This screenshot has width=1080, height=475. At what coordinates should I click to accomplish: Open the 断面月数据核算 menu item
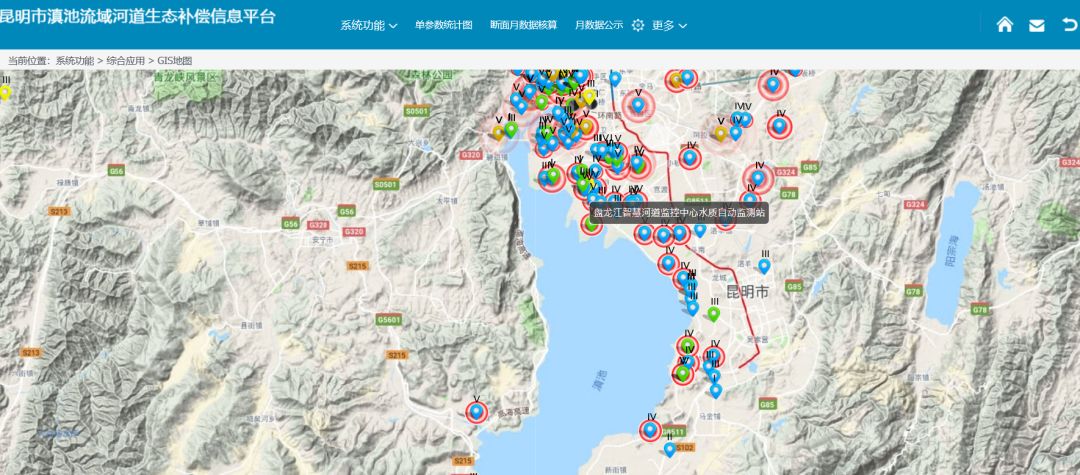(523, 25)
